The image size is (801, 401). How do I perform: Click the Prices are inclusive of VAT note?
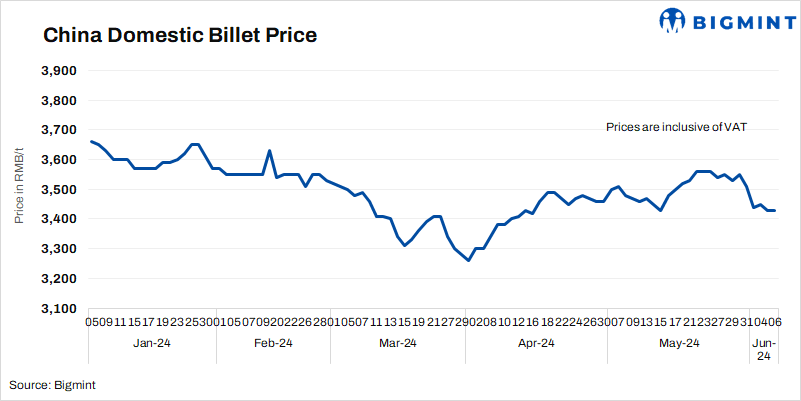click(x=677, y=127)
